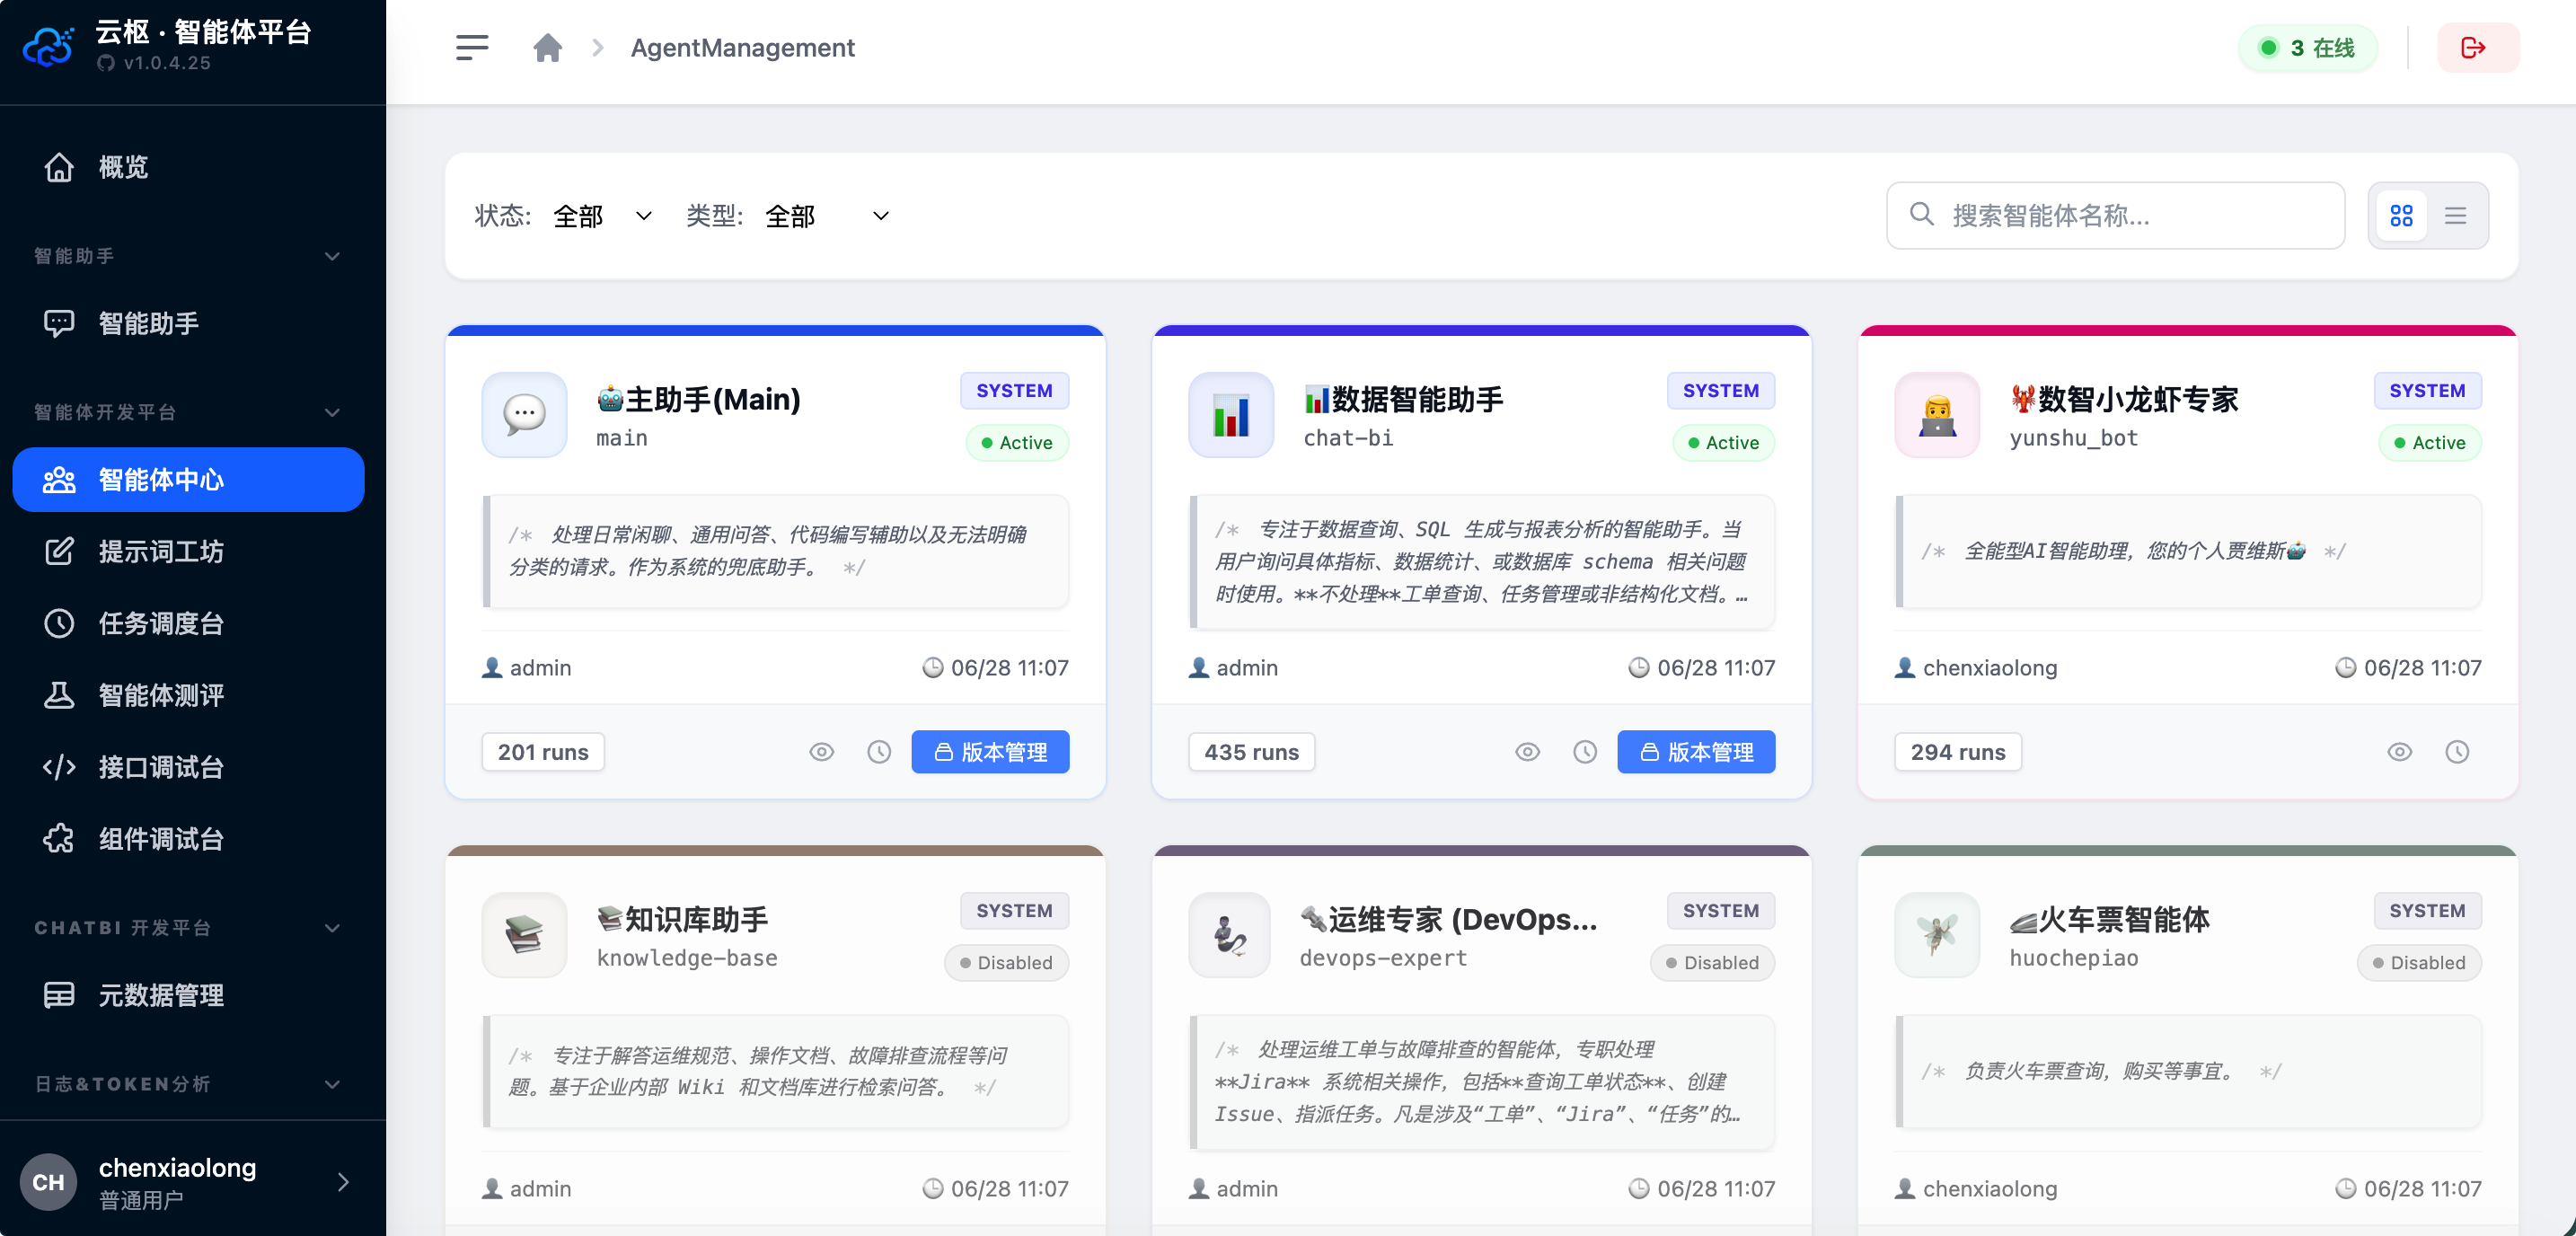Expand the chenxiaolong user profile arrow
Image resolution: width=2576 pixels, height=1236 pixels.
point(343,1182)
